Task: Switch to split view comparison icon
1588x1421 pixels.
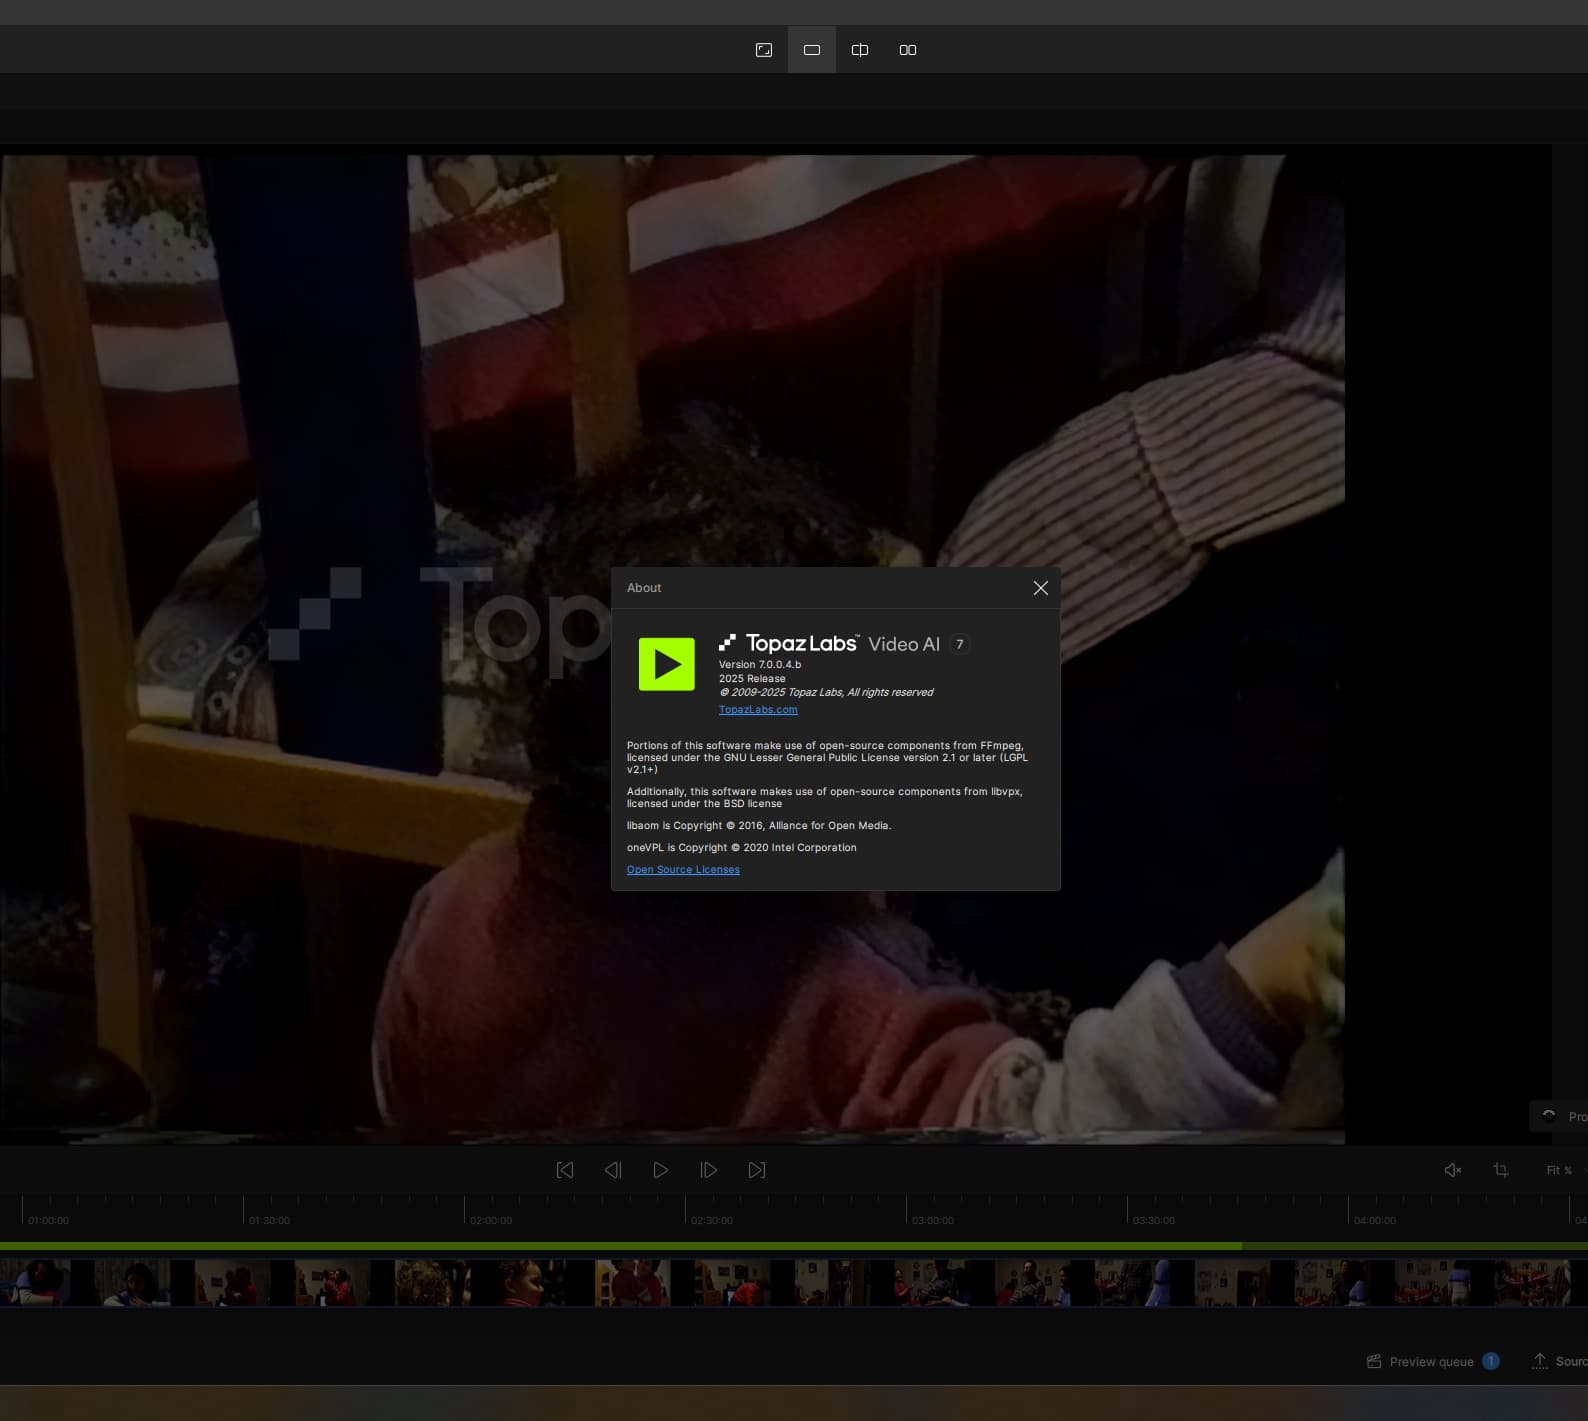Action: [x=860, y=50]
